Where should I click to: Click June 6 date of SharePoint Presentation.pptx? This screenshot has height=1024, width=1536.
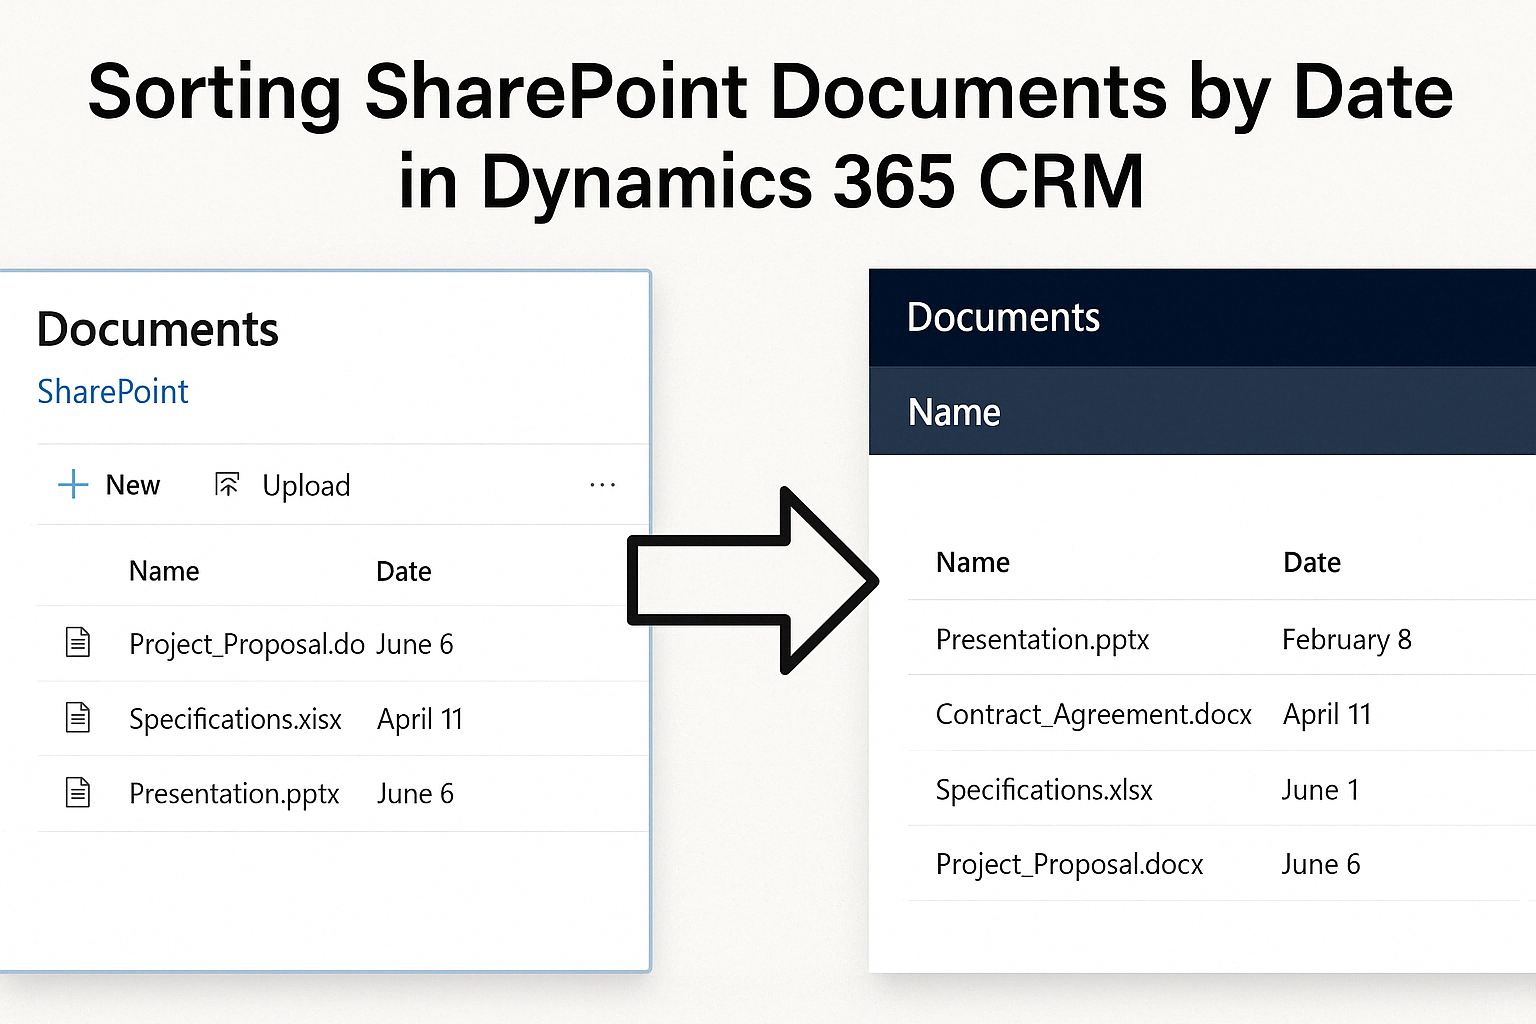415,794
